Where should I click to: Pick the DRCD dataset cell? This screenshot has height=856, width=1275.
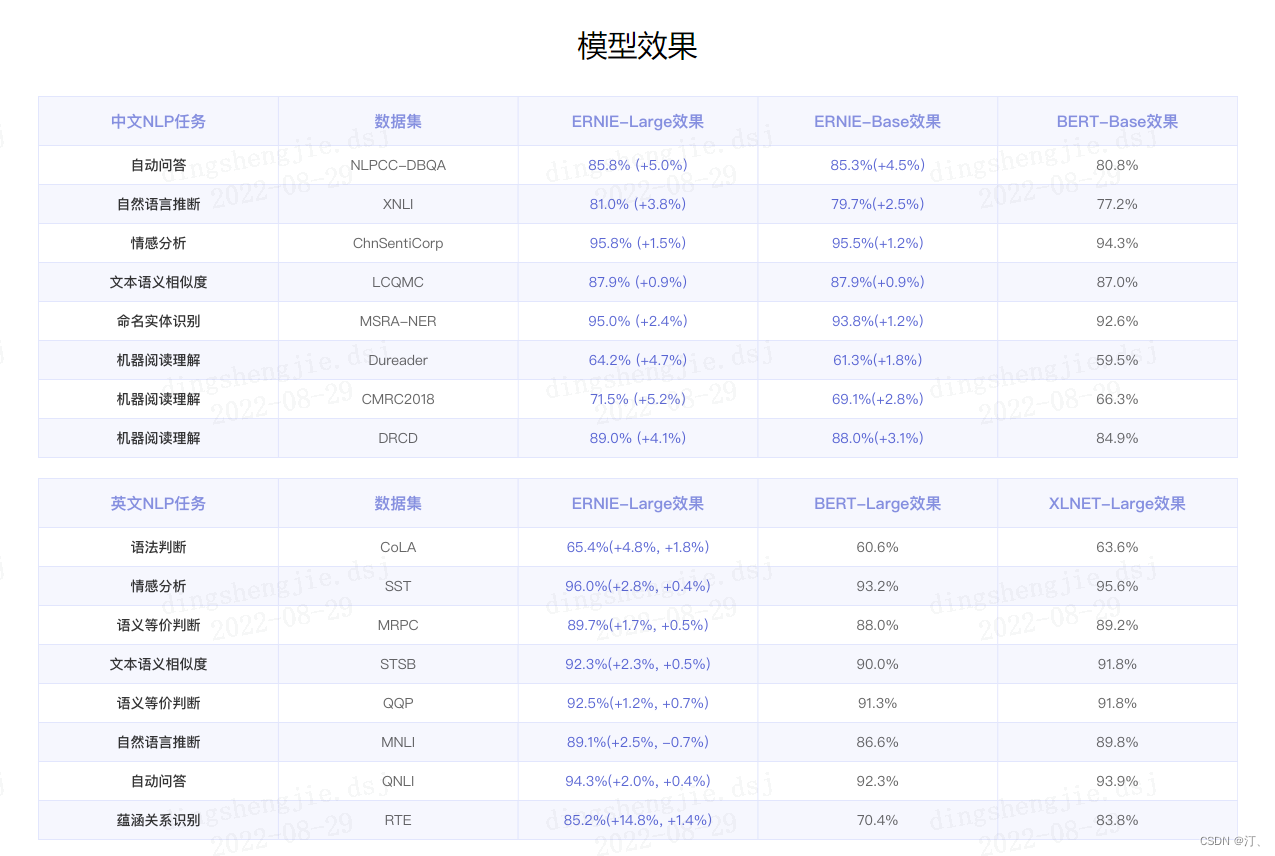tap(398, 438)
